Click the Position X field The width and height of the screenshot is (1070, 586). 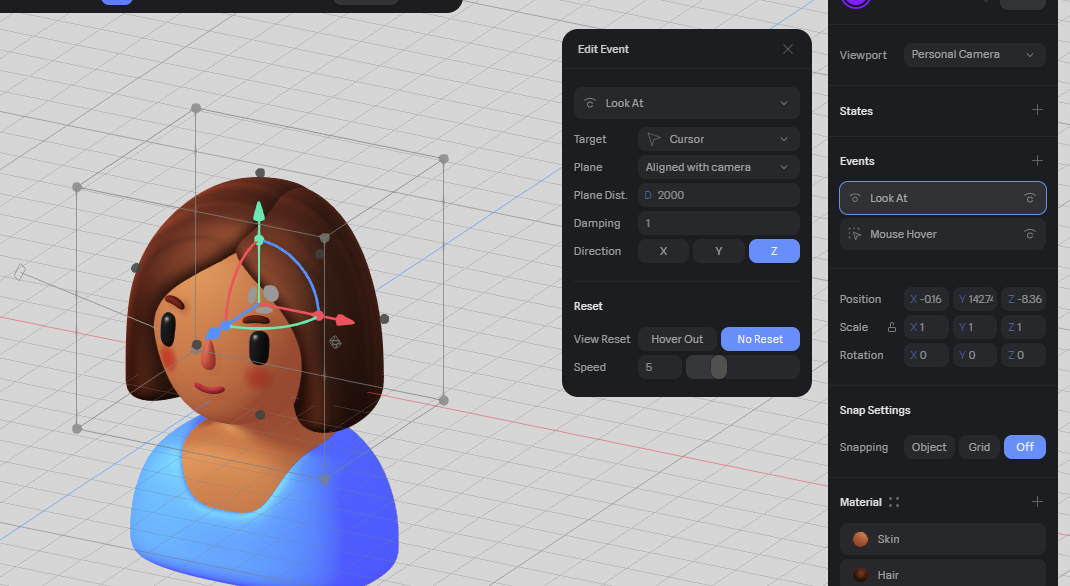pos(926,299)
